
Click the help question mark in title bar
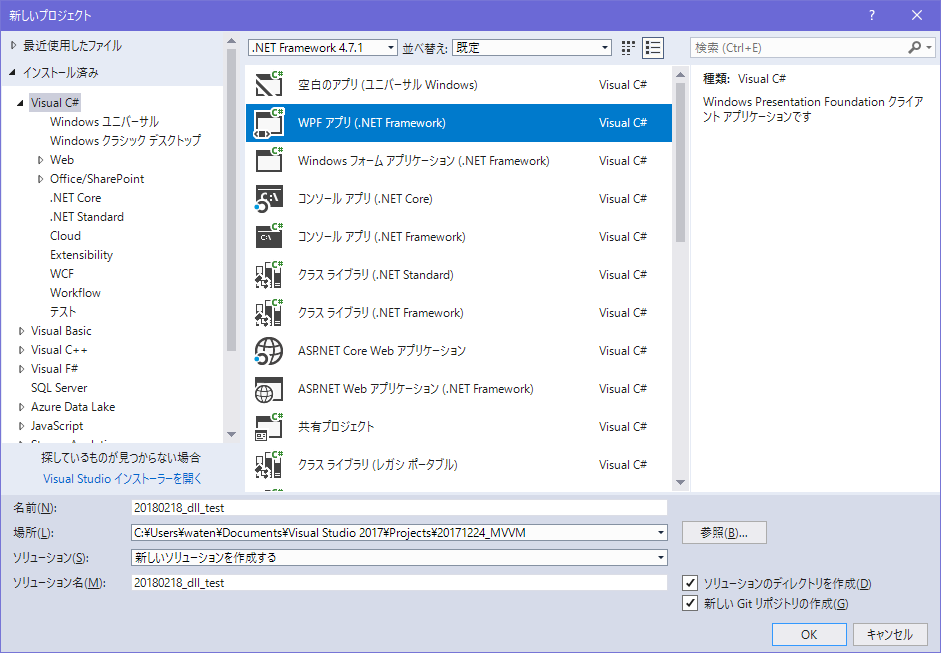pyautogui.click(x=871, y=15)
